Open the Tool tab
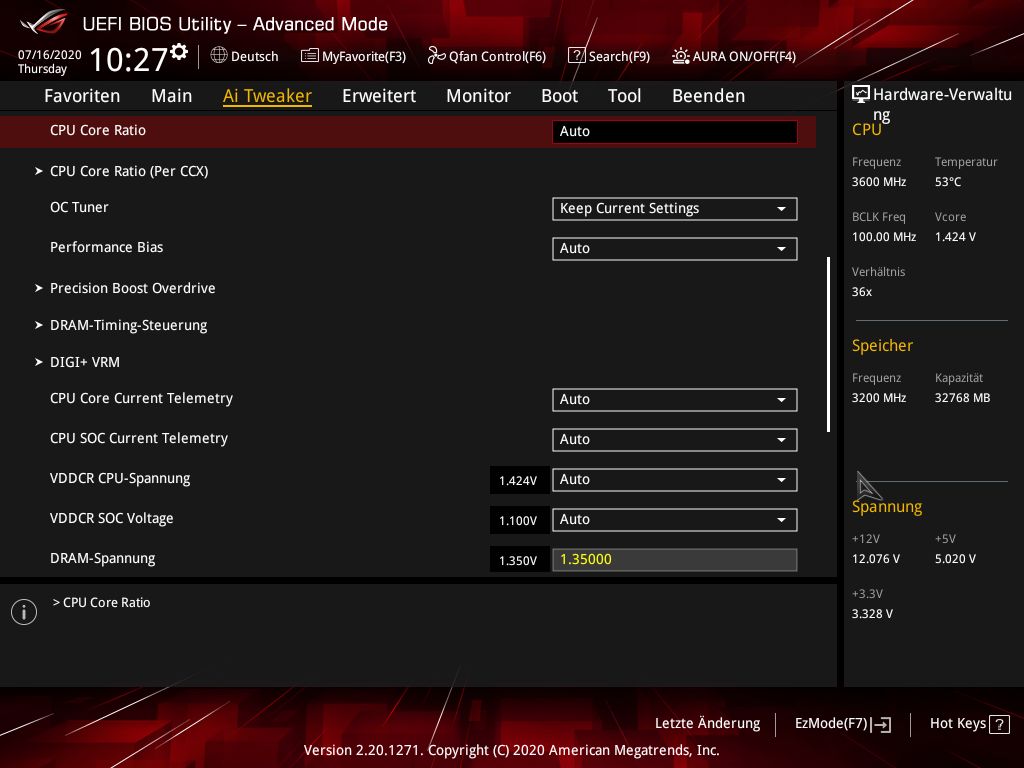The height and width of the screenshot is (768, 1024). point(624,96)
